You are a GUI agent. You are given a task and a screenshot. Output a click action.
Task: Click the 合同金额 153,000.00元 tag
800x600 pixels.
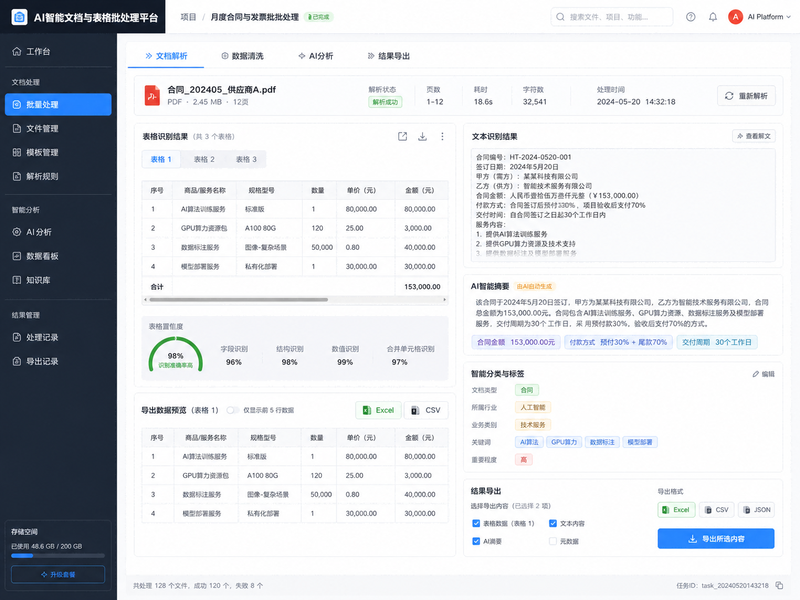[x=516, y=342]
